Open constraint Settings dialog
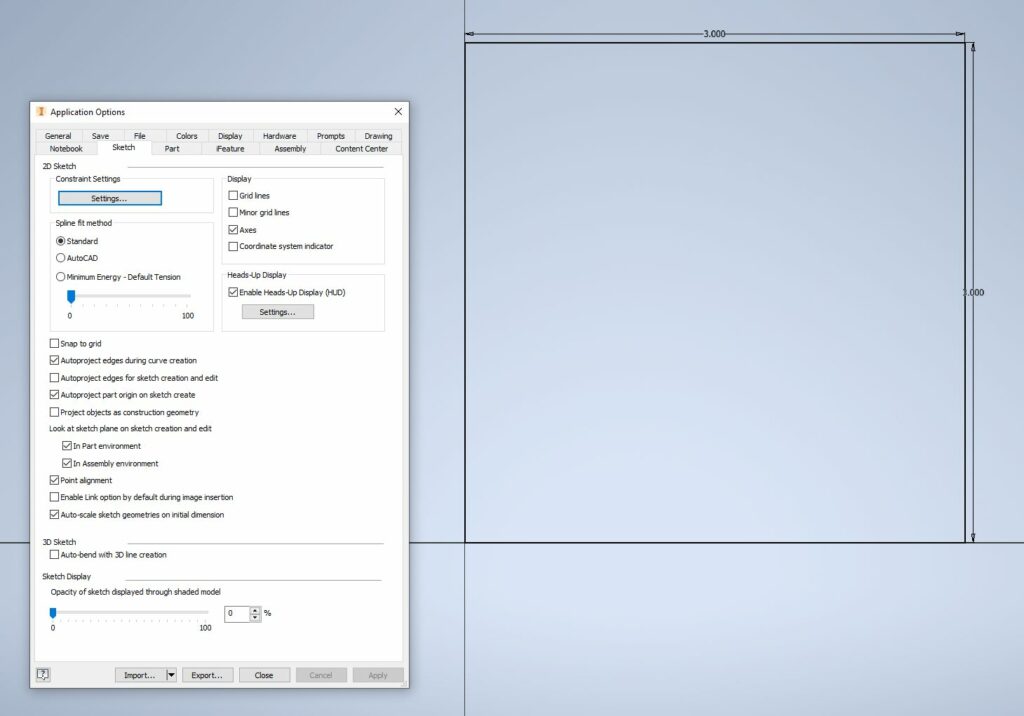Image resolution: width=1024 pixels, height=716 pixels. 110,198
